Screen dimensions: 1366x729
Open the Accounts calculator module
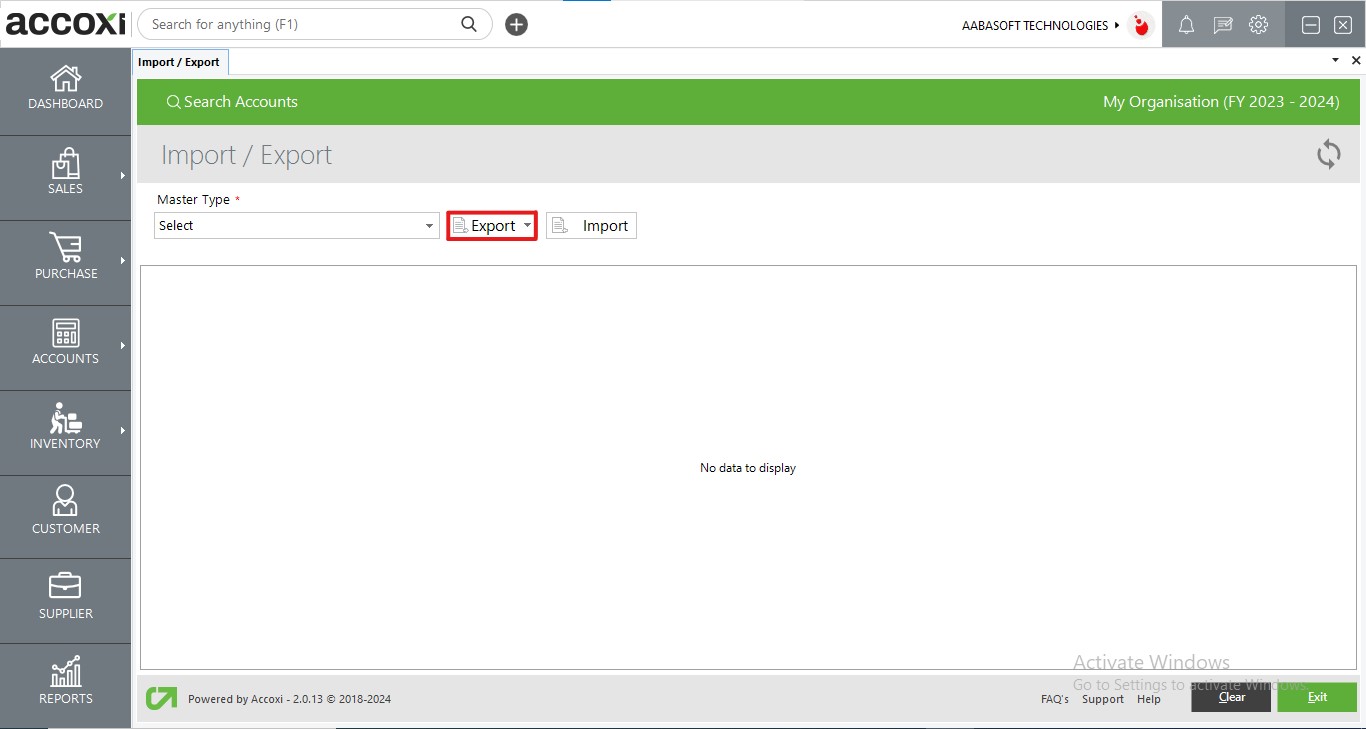click(65, 343)
